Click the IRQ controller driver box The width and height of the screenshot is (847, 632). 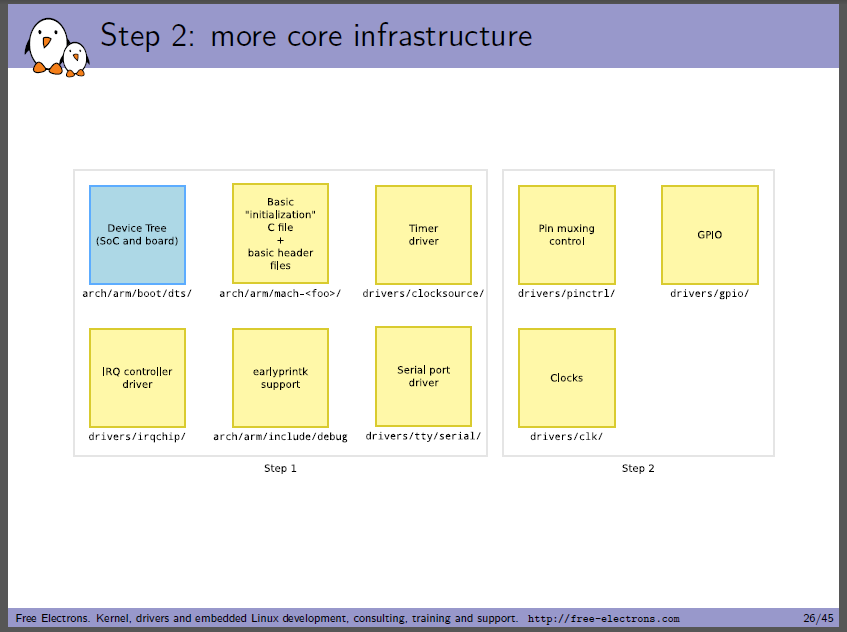[137, 378]
